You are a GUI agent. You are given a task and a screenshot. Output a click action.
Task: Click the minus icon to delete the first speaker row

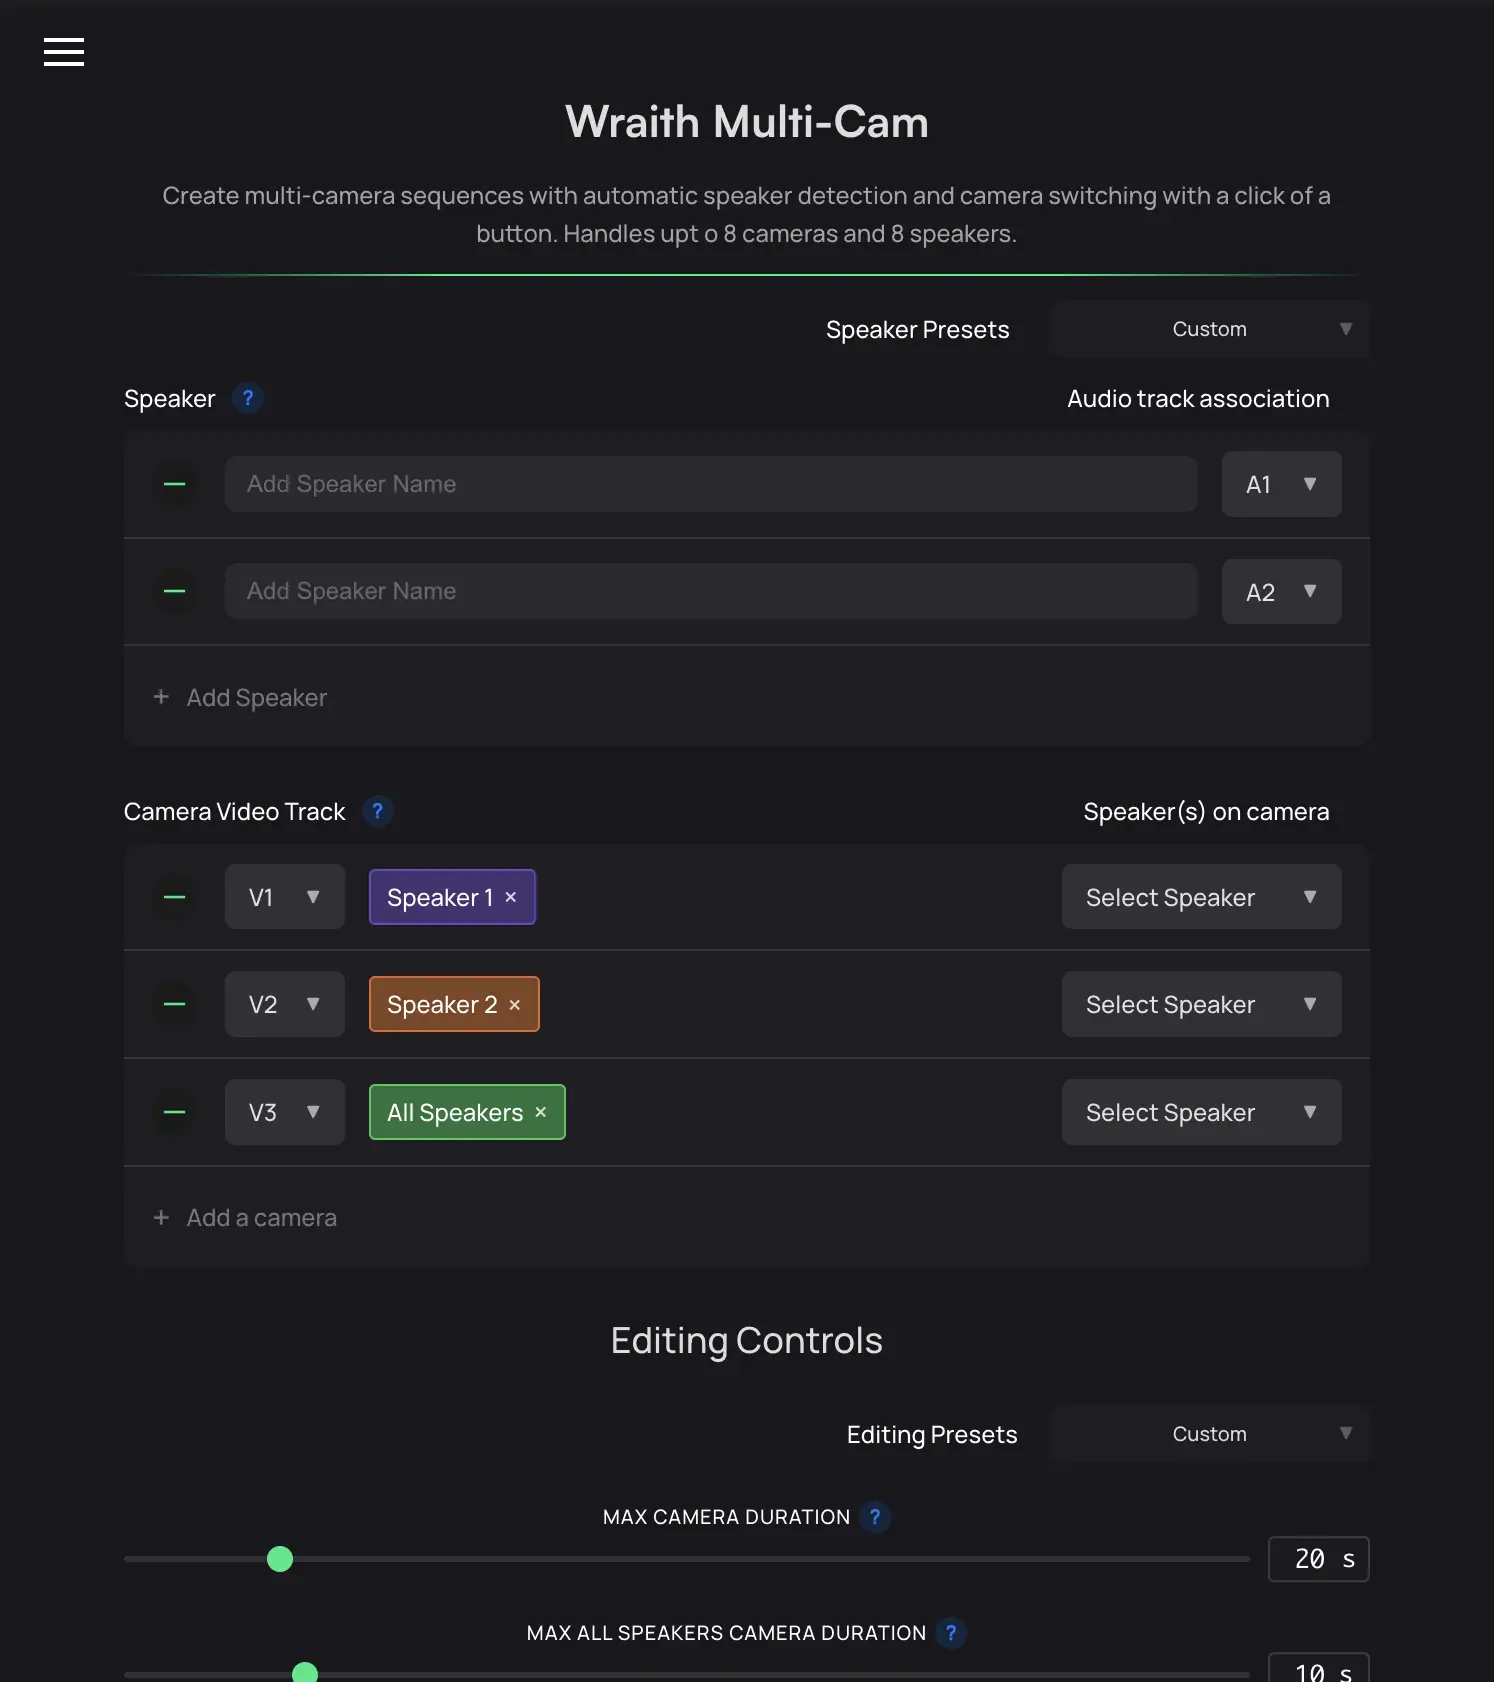pyautogui.click(x=174, y=484)
